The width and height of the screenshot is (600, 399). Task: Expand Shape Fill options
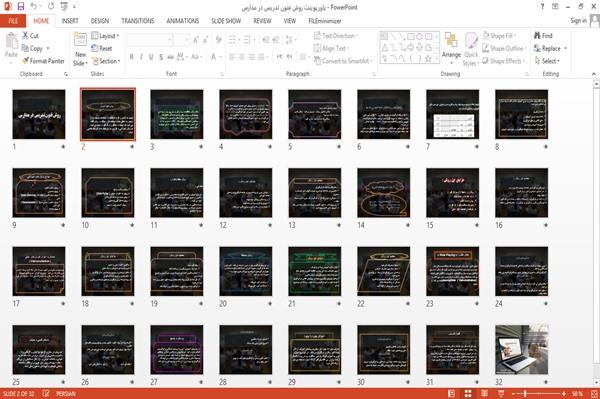499,36
